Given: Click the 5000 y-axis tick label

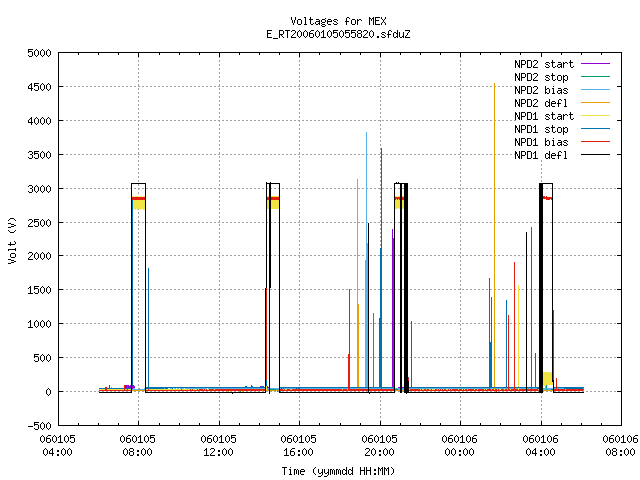Looking at the screenshot, I should coord(40,53).
